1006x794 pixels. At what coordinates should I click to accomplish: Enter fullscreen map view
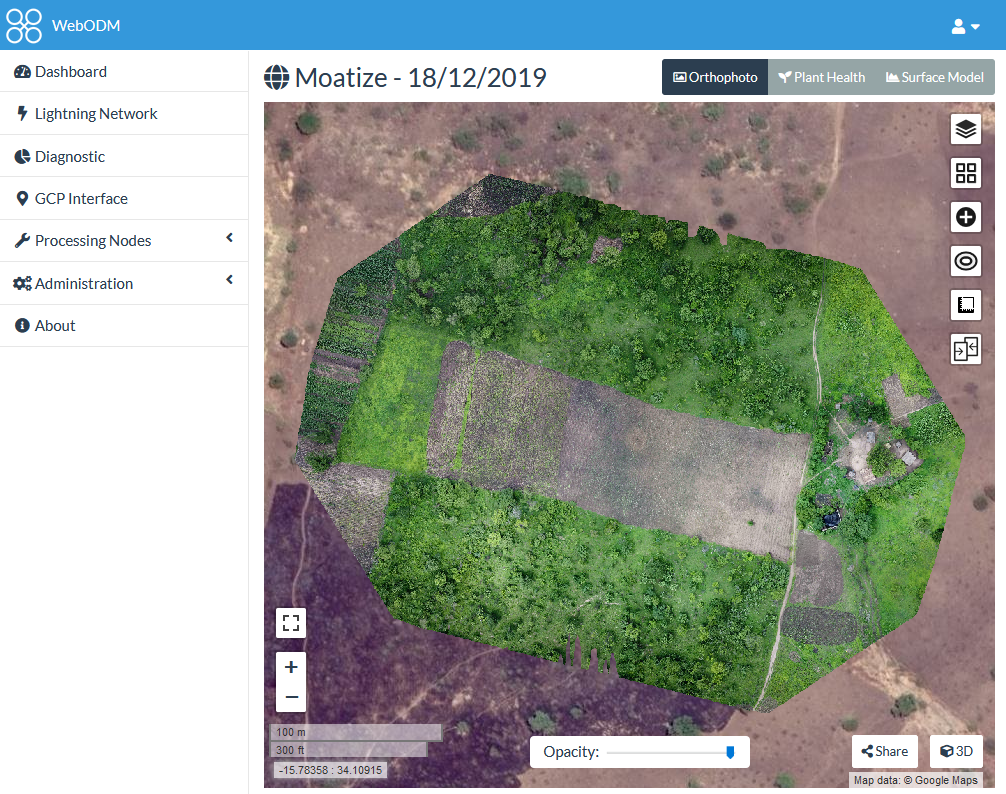pos(291,623)
